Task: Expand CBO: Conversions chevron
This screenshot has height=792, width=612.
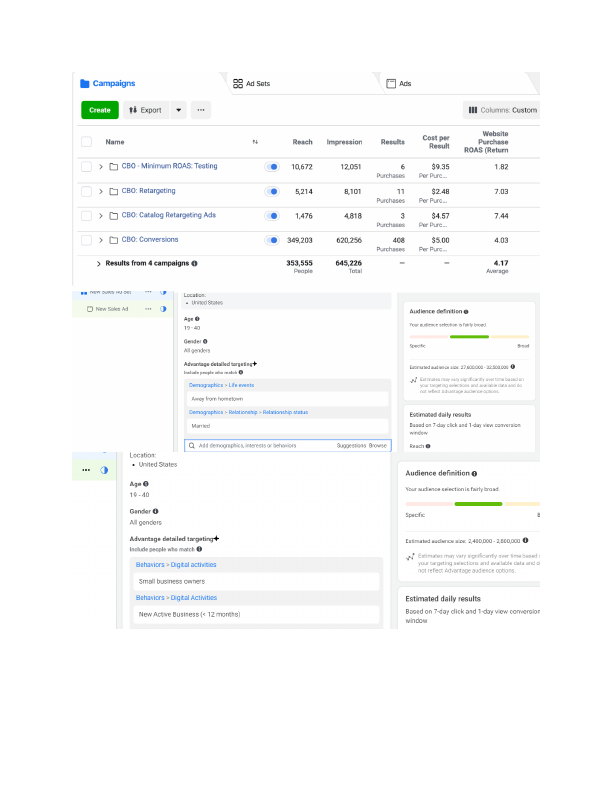Action: coord(100,240)
